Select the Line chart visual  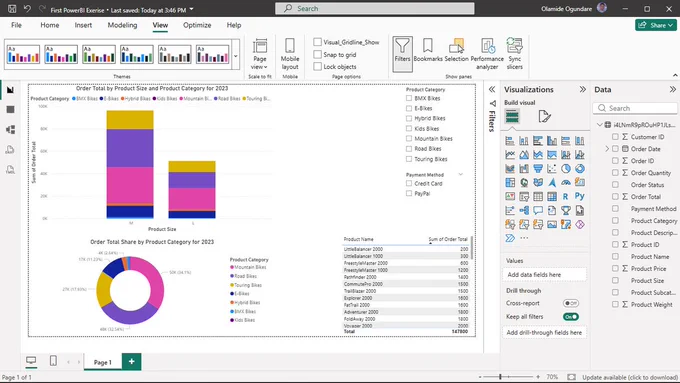(510, 154)
